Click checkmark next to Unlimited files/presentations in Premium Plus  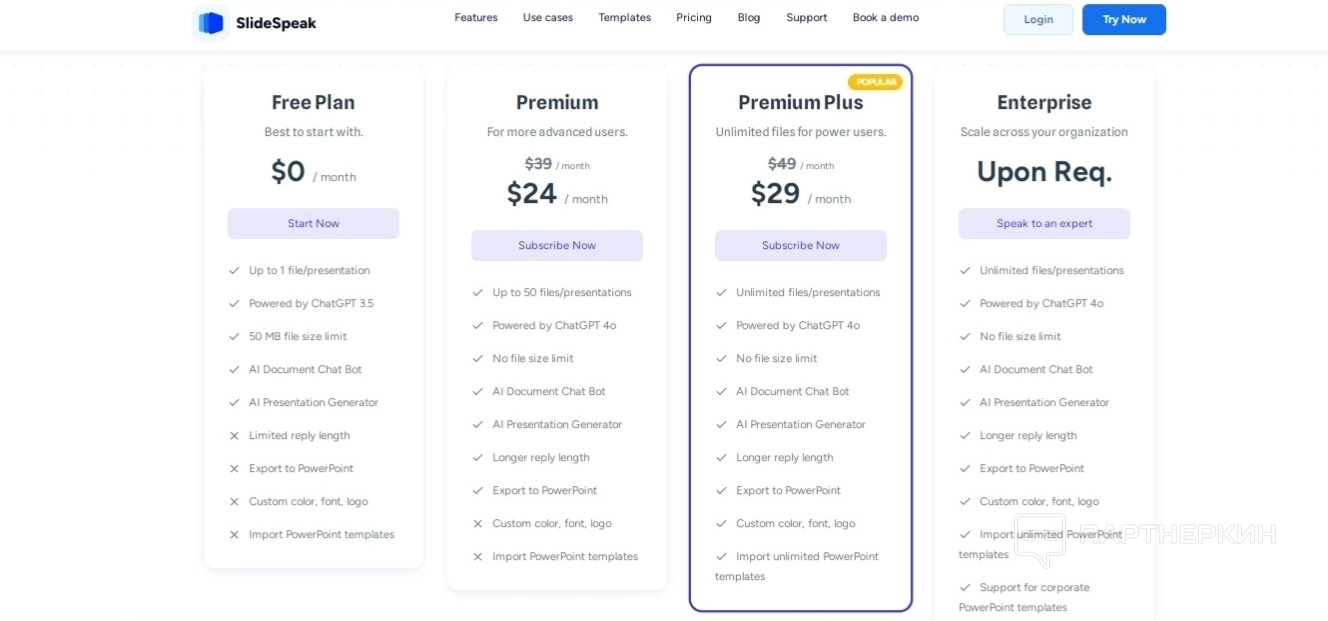(x=721, y=293)
